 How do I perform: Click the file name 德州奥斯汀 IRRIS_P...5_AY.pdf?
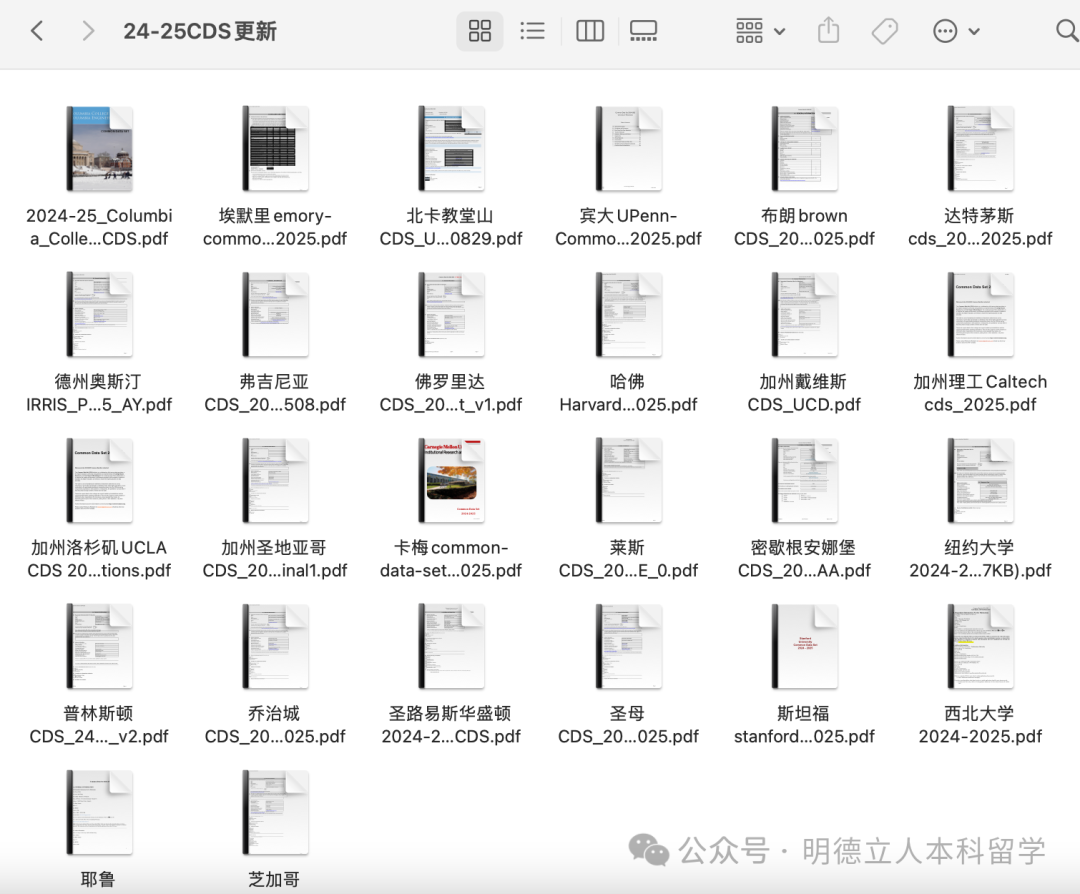[x=99, y=393]
